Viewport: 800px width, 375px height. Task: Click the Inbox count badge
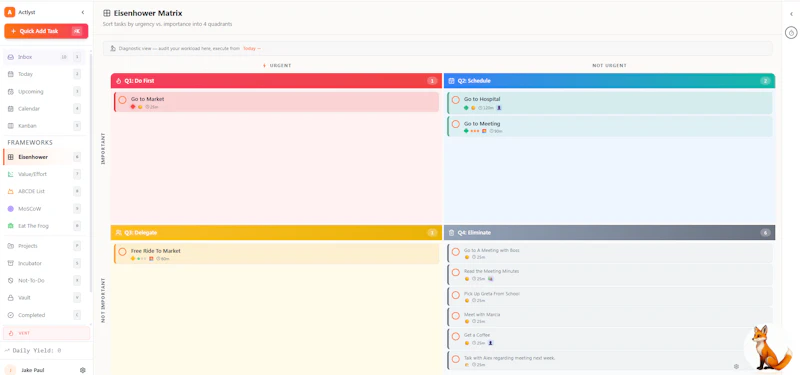tap(64, 57)
